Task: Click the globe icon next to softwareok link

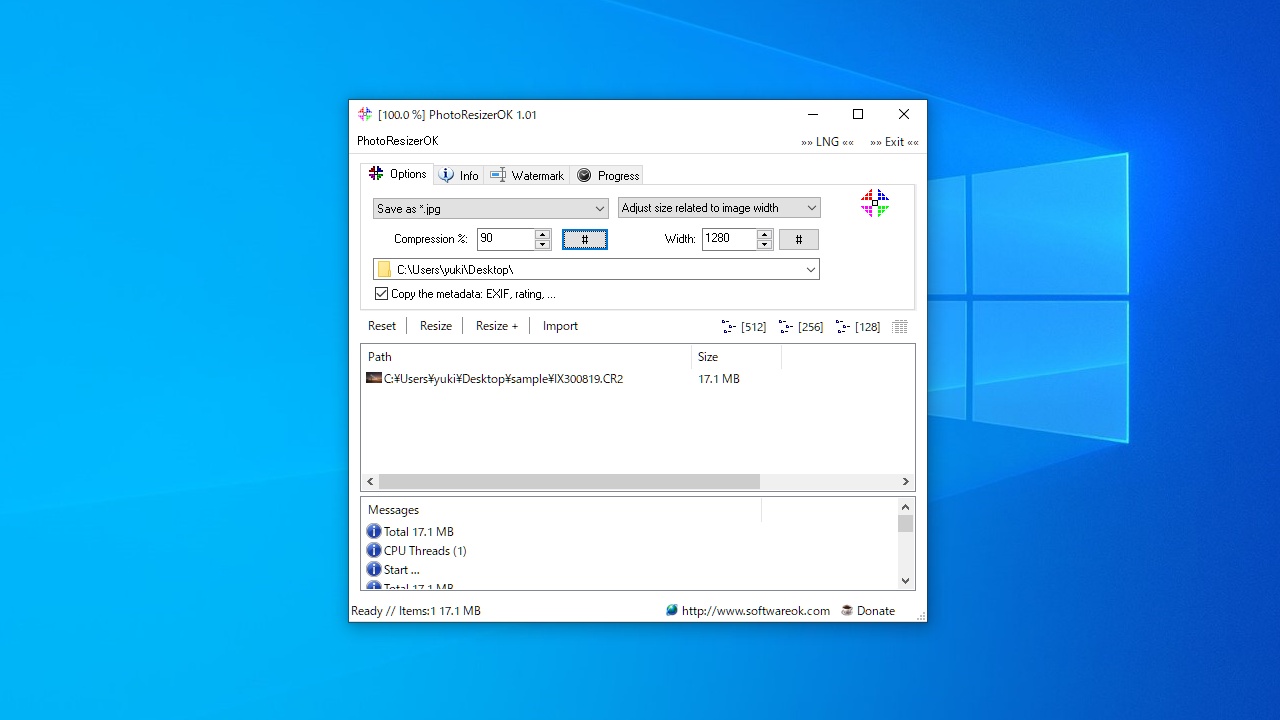Action: pos(672,610)
